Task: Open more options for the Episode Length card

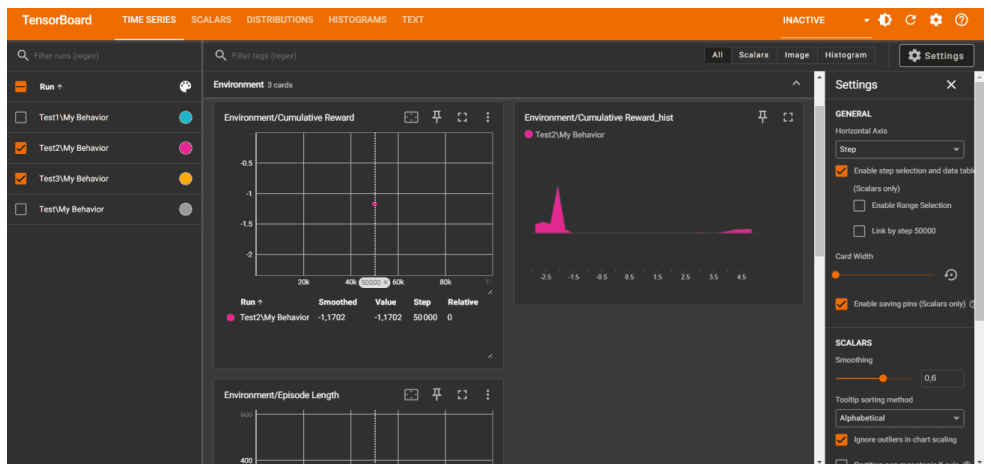Action: point(487,394)
